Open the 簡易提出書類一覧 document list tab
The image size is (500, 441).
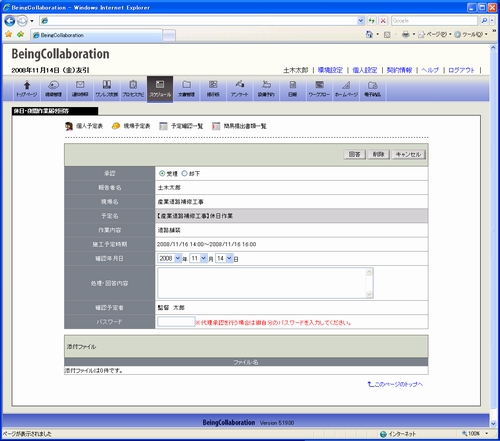coord(239,126)
